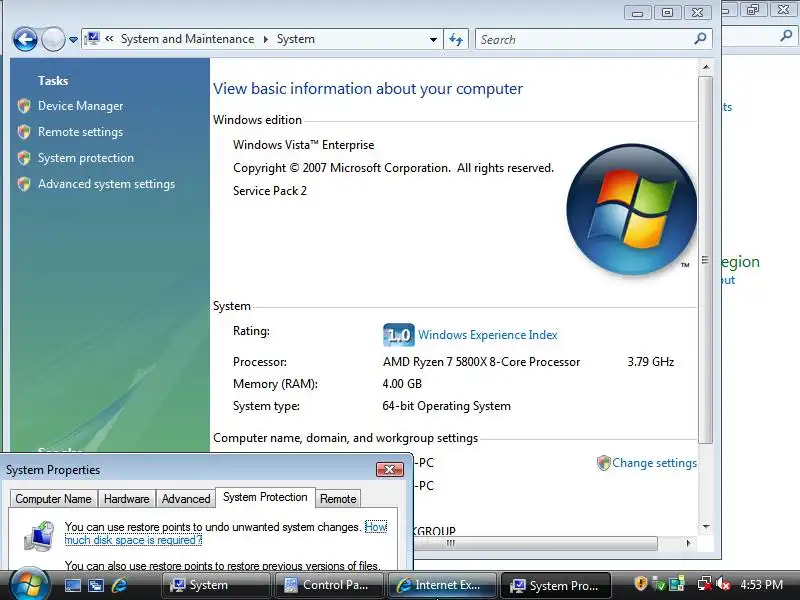This screenshot has width=800, height=600.
Task: Click Show Desktop quick launch icon
Action: point(72,585)
